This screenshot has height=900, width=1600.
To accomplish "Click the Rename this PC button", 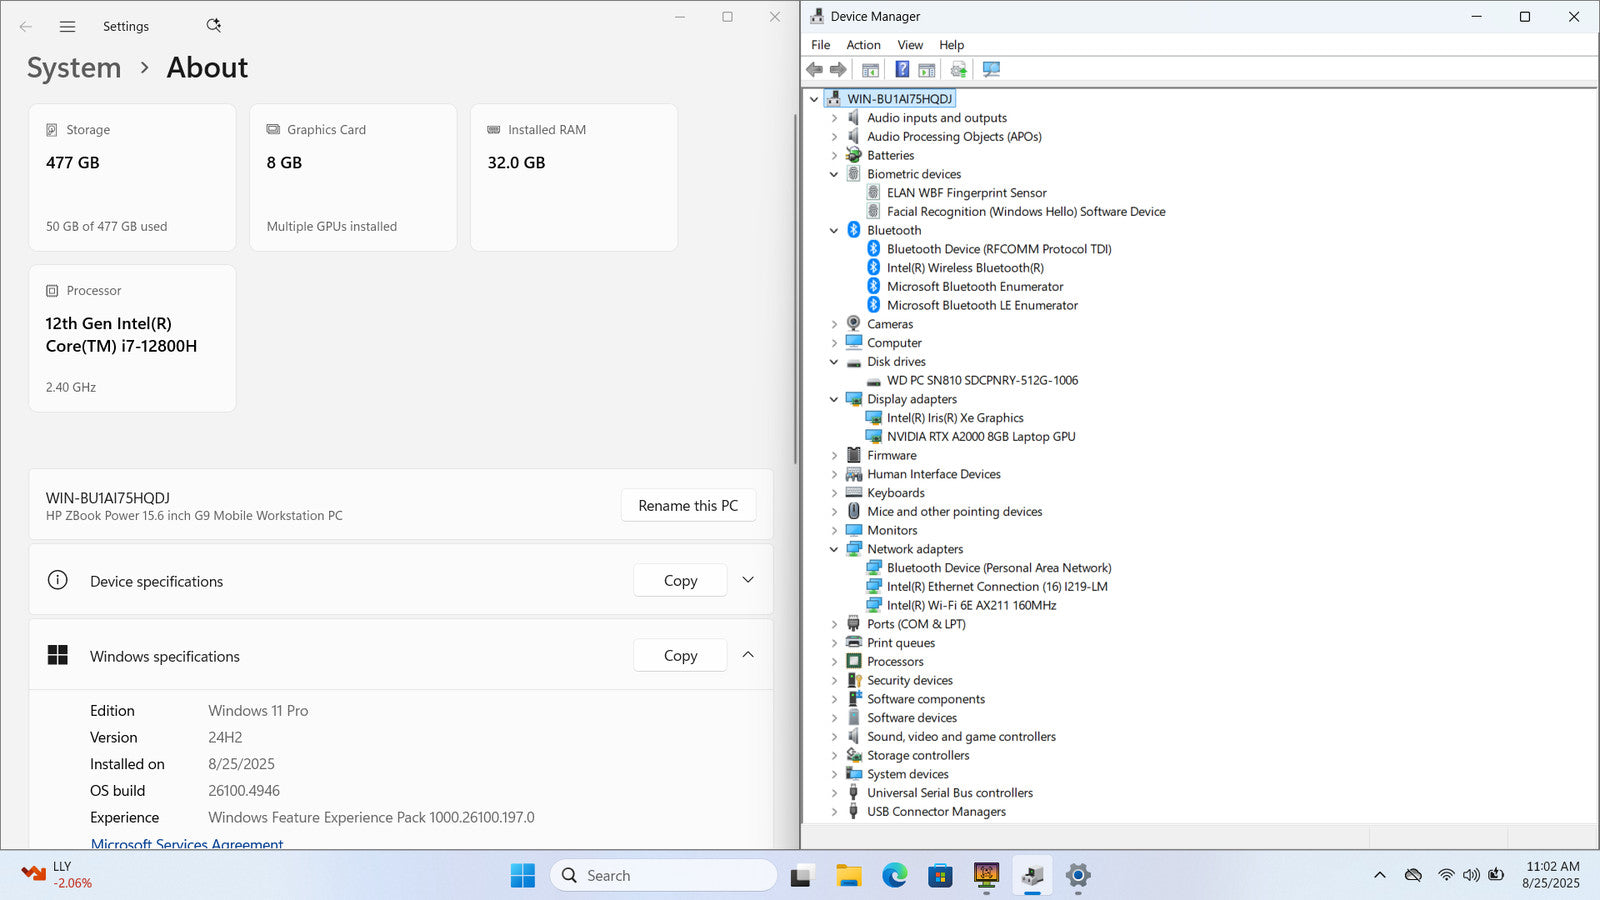I will 688,505.
